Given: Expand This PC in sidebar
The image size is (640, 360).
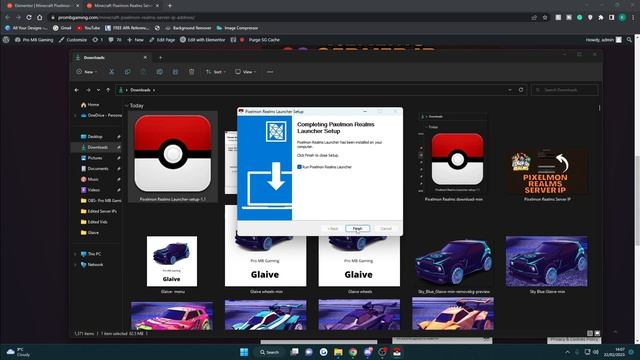Looking at the screenshot, I should [x=75, y=254].
